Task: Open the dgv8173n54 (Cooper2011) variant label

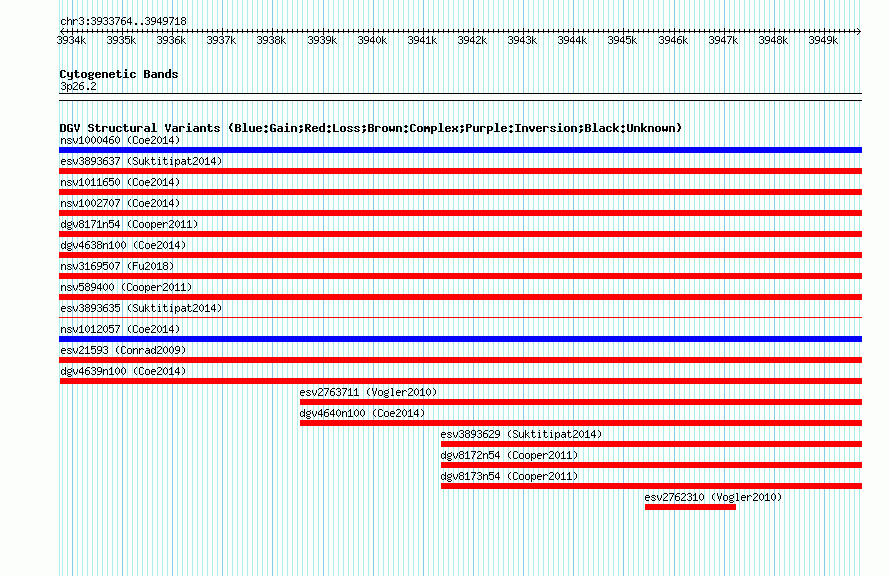Action: click(509, 476)
